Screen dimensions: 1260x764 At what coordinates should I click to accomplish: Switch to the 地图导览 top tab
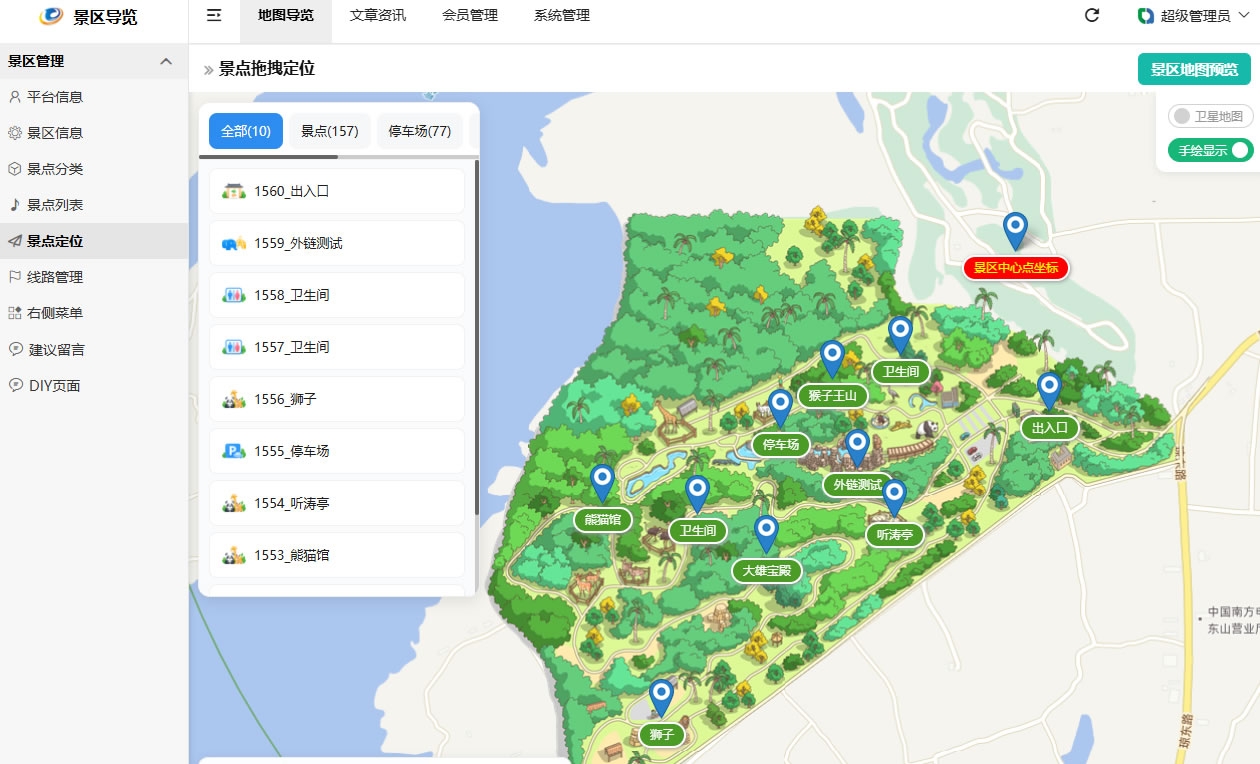[x=285, y=15]
